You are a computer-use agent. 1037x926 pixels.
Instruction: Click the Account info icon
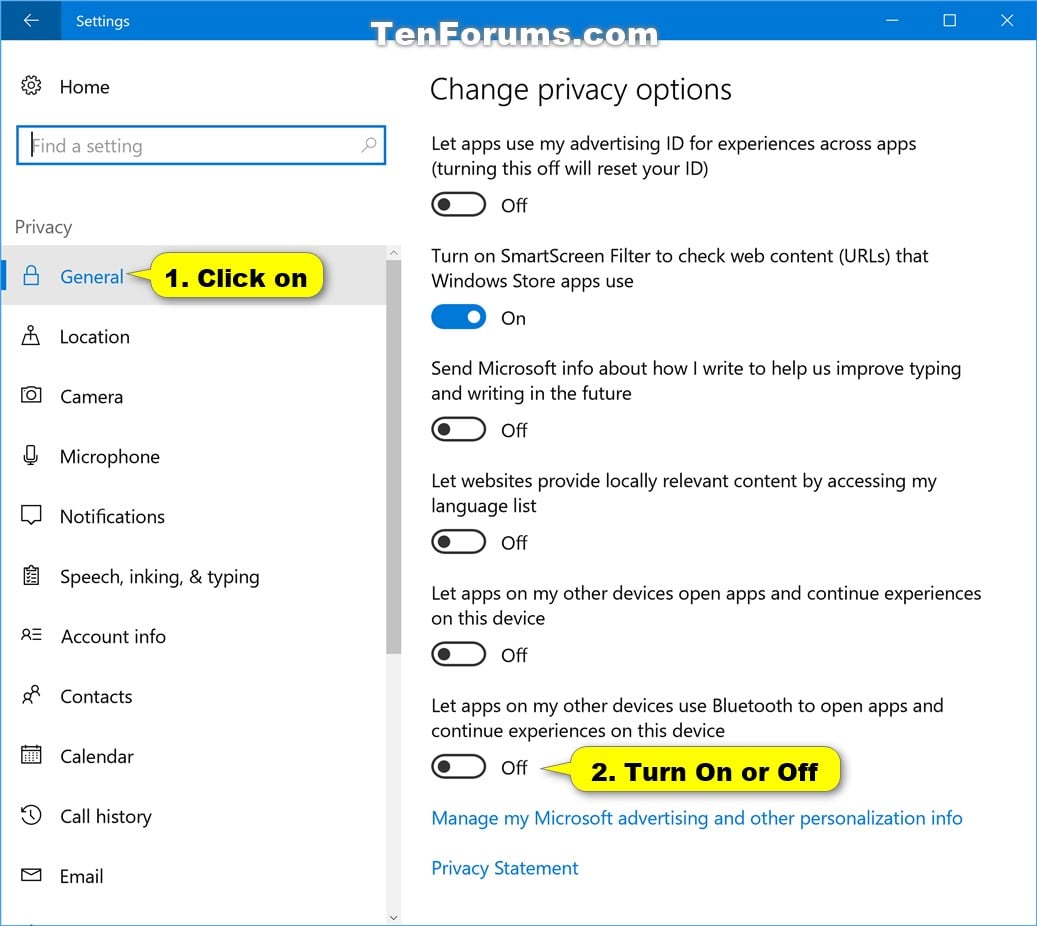click(31, 635)
